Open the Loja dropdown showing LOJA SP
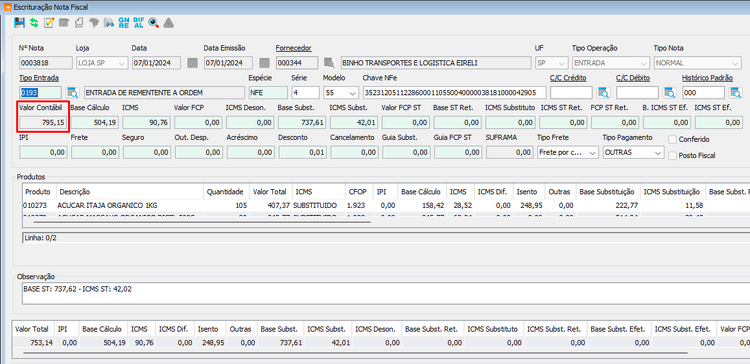 (x=102, y=63)
